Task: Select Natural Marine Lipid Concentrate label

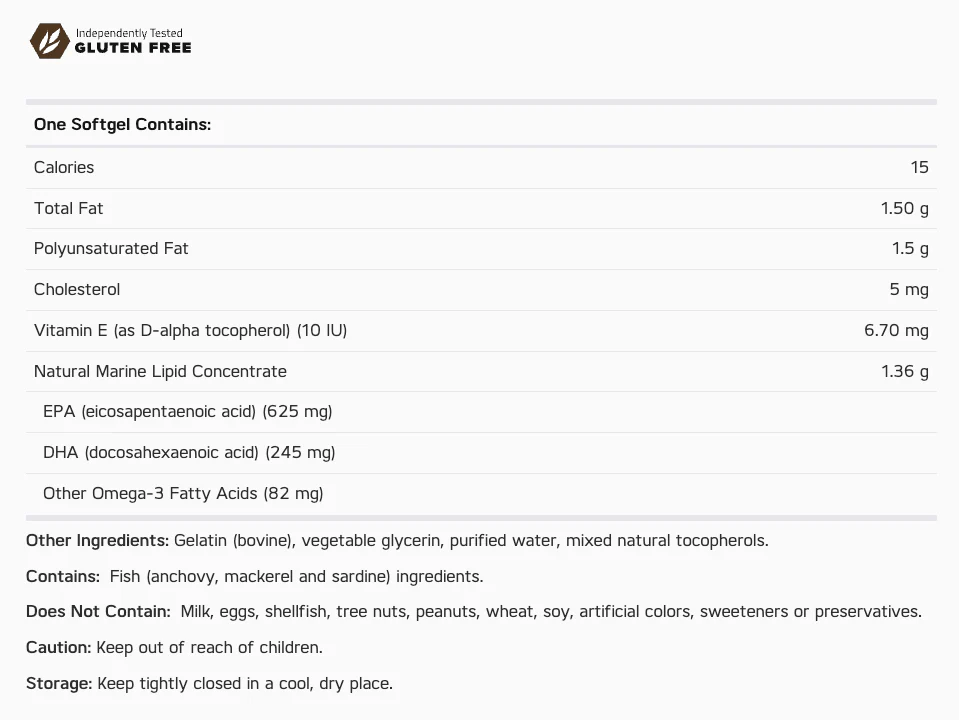Action: pyautogui.click(x=160, y=371)
